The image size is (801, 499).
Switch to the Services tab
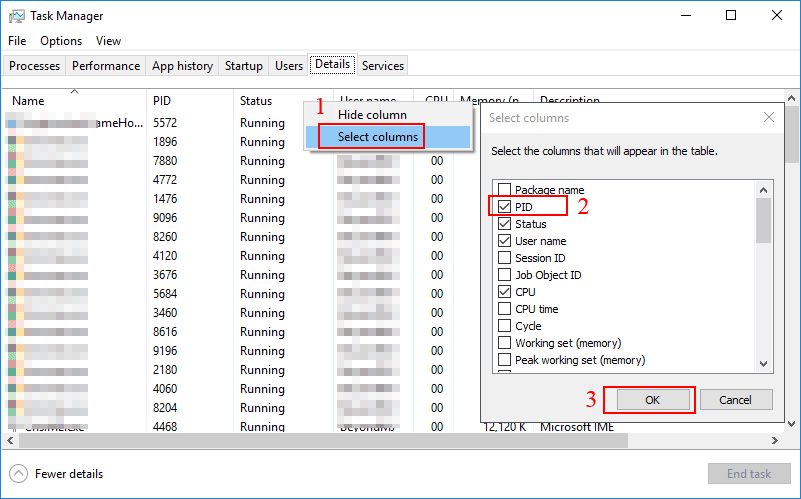coord(383,66)
